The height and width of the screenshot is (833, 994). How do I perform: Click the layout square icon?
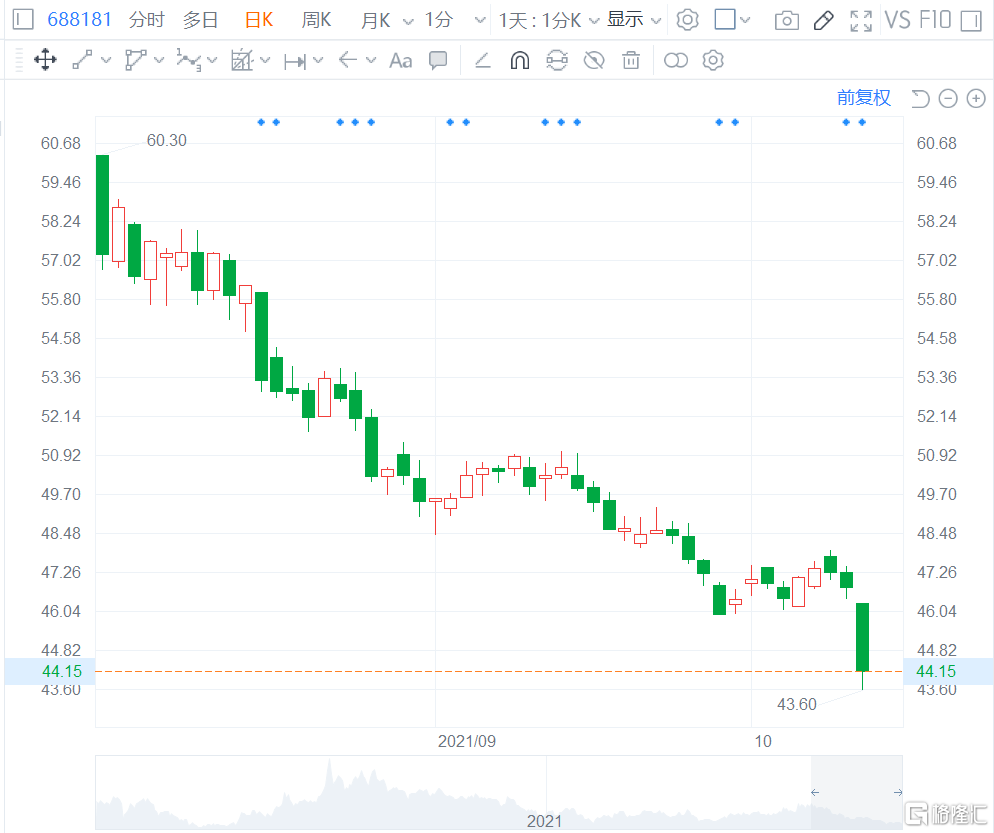pyautogui.click(x=725, y=20)
